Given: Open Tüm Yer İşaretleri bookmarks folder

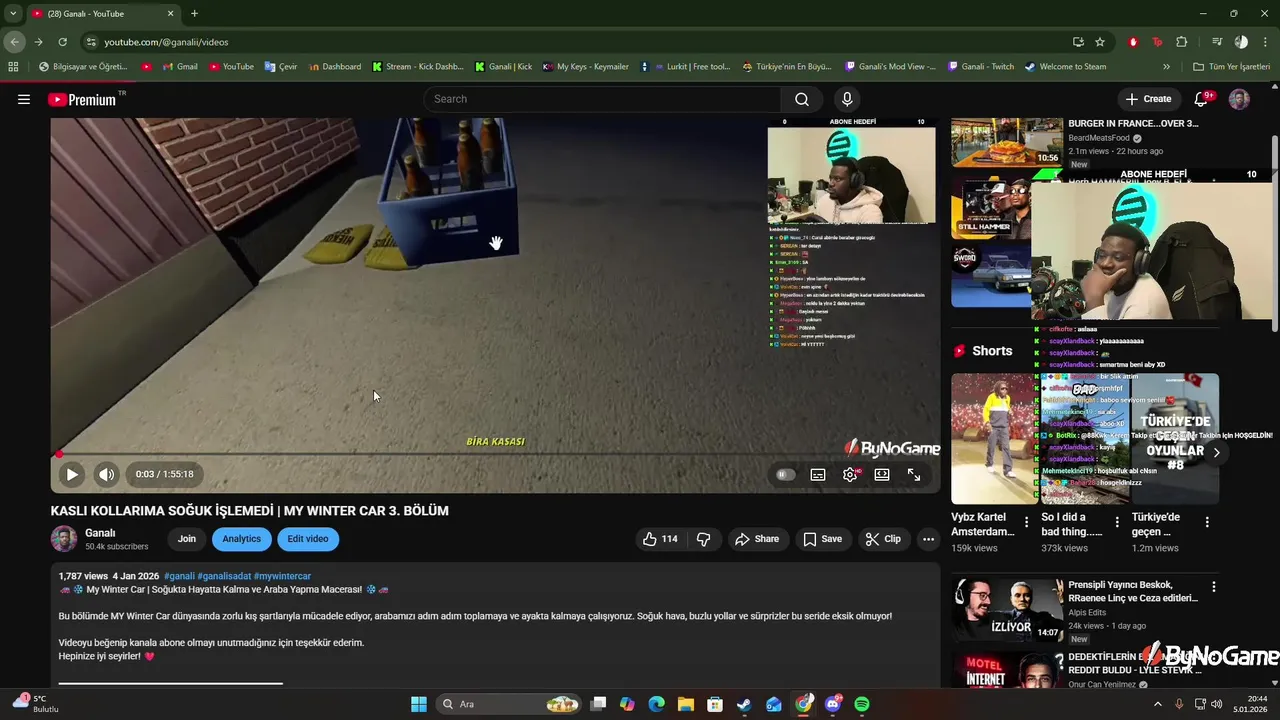Looking at the screenshot, I should (1232, 67).
